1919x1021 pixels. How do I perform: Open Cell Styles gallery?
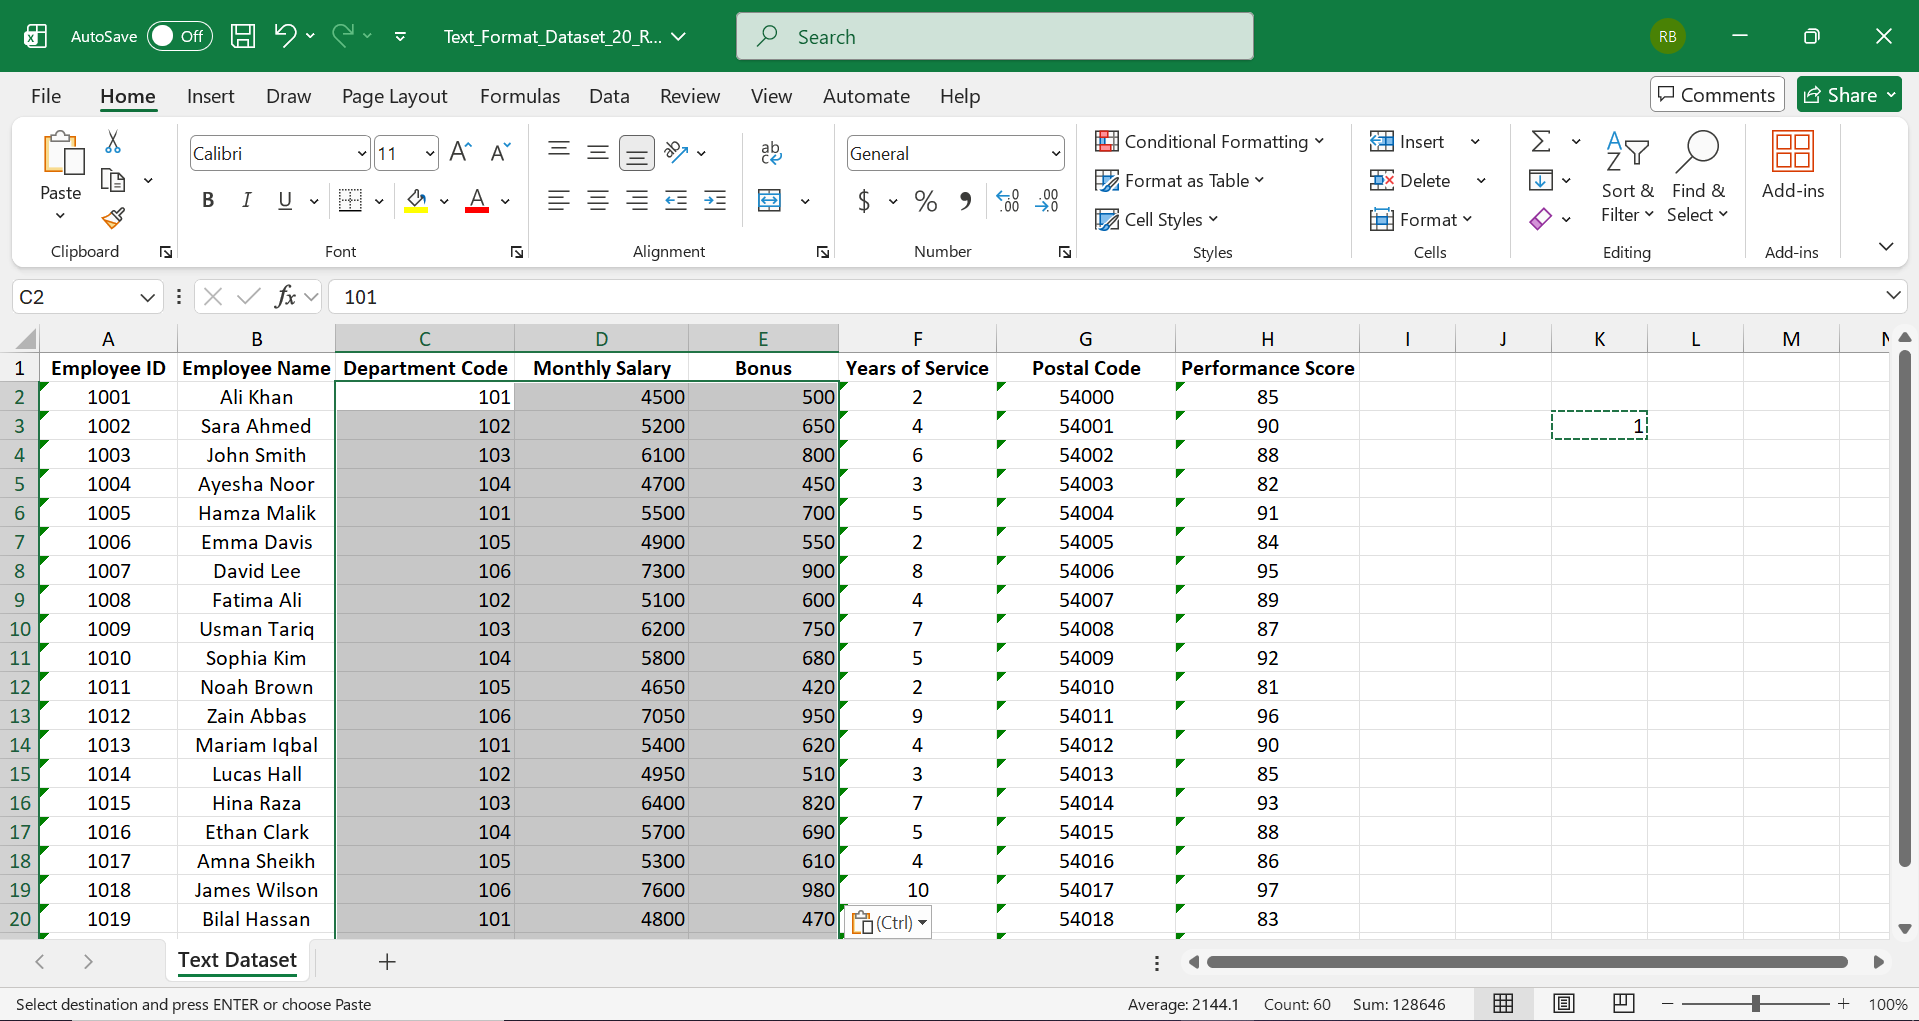(x=1157, y=220)
